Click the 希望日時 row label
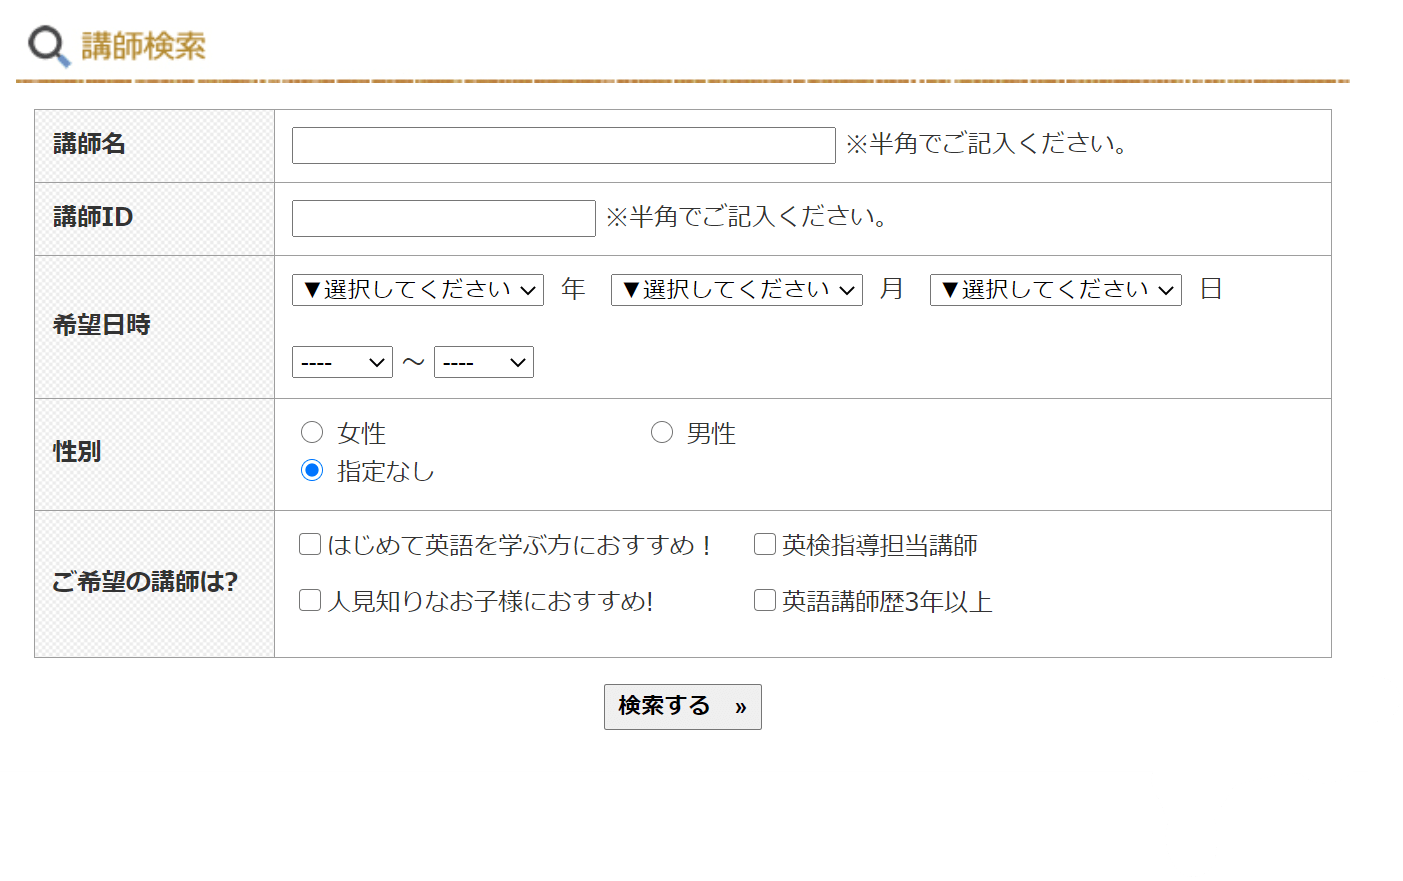 pos(101,325)
